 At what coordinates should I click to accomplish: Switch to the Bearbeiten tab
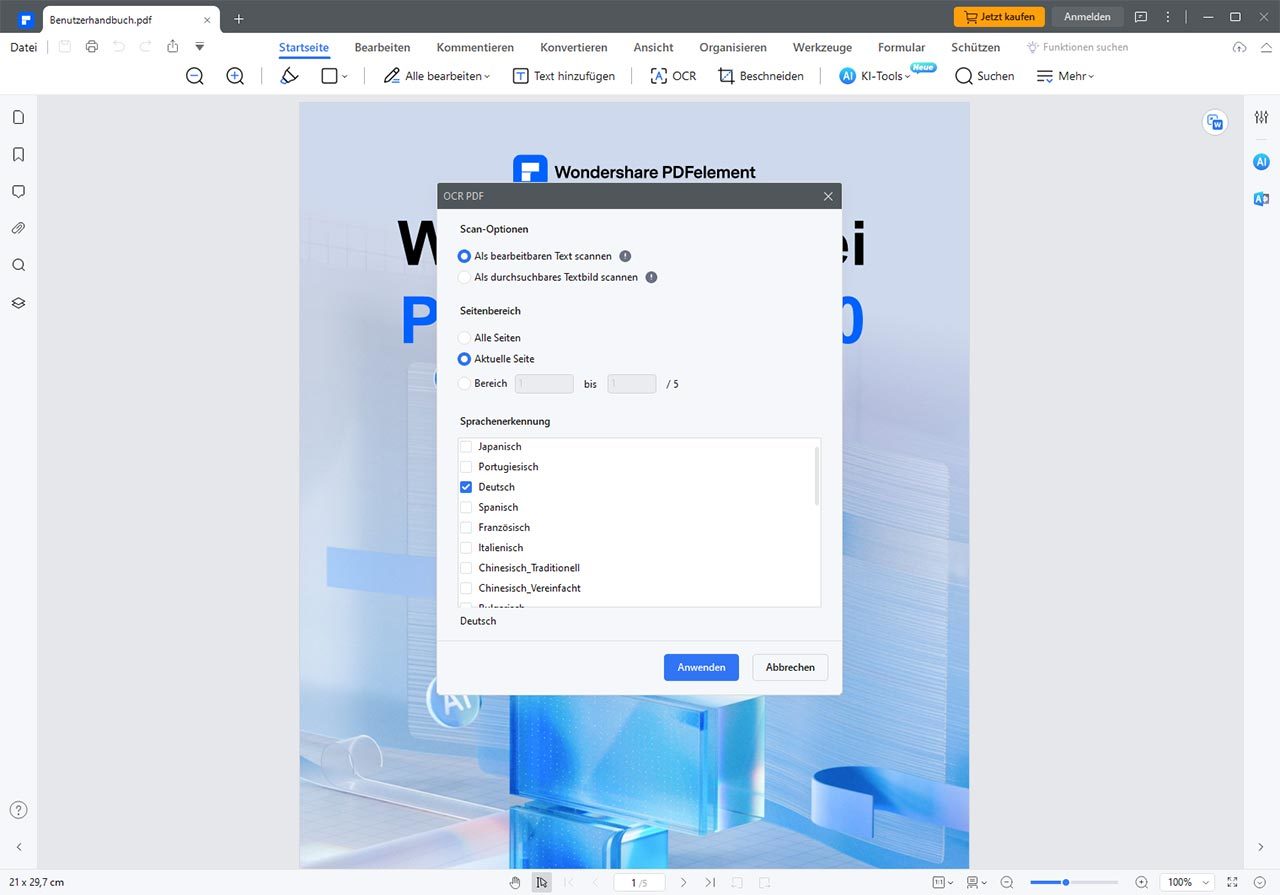point(382,47)
